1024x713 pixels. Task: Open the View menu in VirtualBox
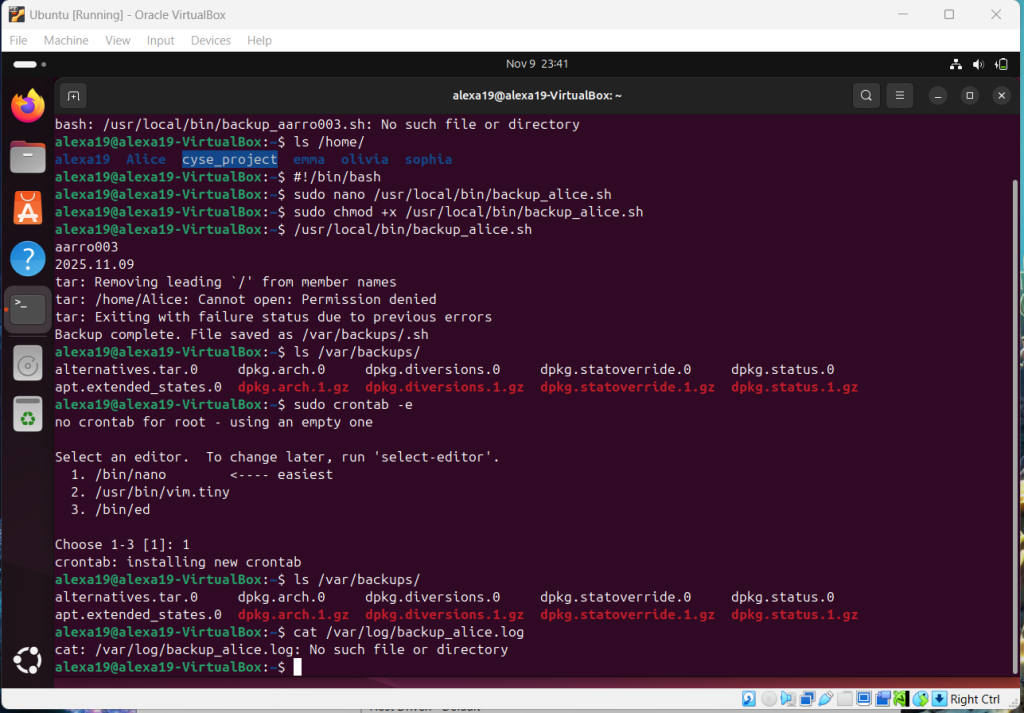(x=118, y=40)
